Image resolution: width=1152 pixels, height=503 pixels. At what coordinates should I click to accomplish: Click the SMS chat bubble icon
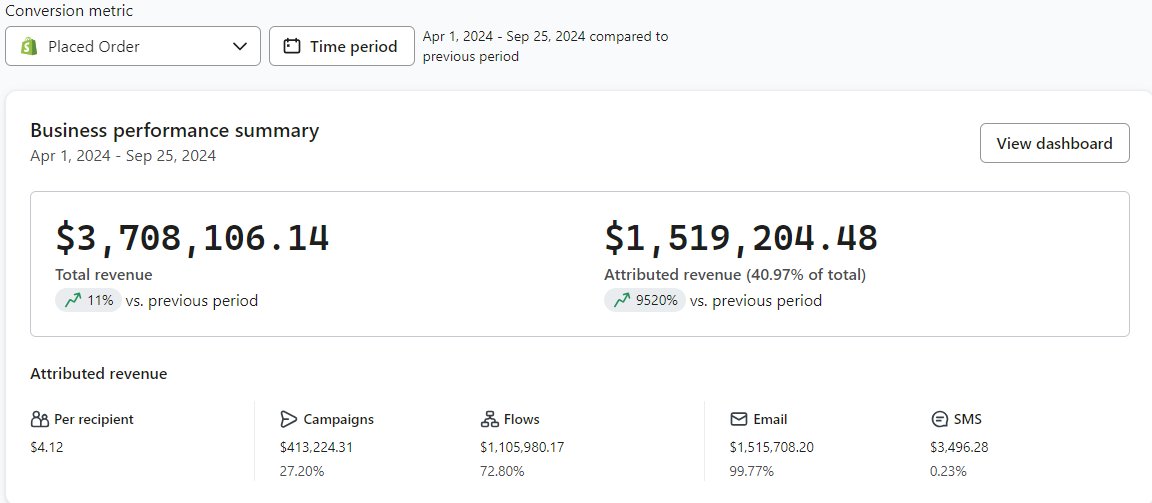coord(939,419)
